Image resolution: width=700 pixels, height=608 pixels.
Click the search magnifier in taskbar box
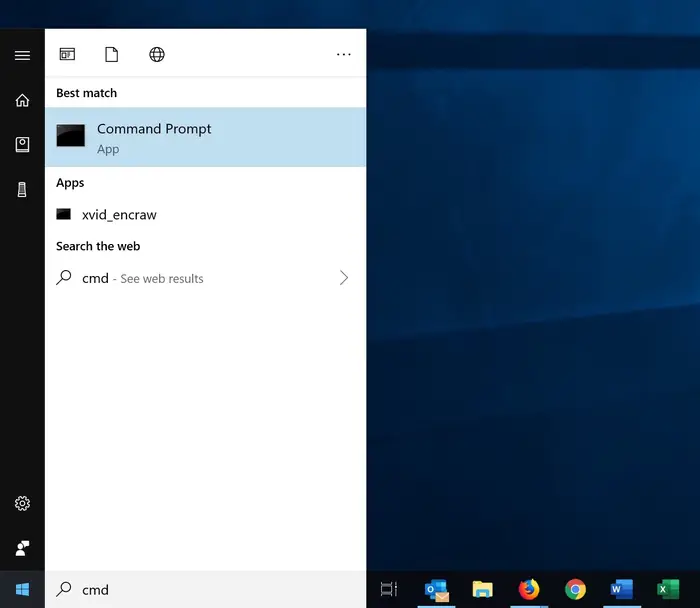pyautogui.click(x=64, y=589)
